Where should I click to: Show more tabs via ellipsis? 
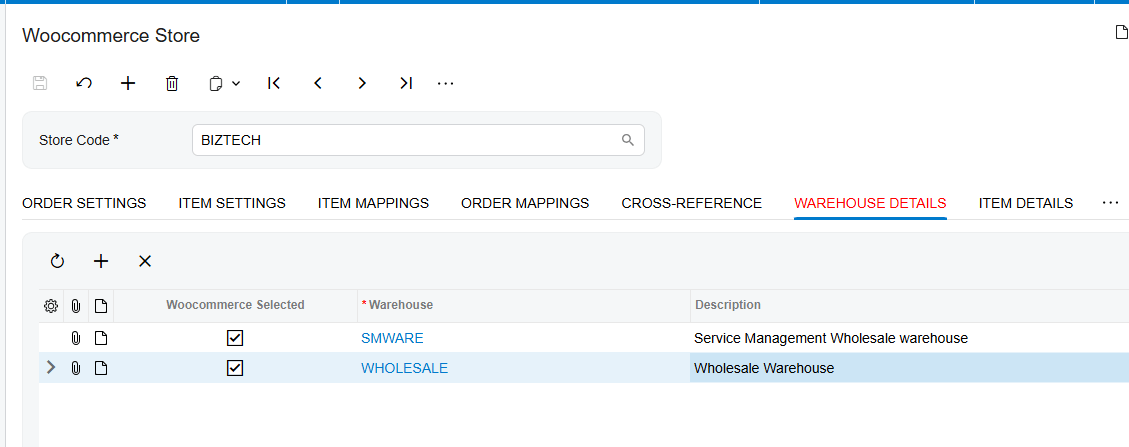(x=1110, y=203)
